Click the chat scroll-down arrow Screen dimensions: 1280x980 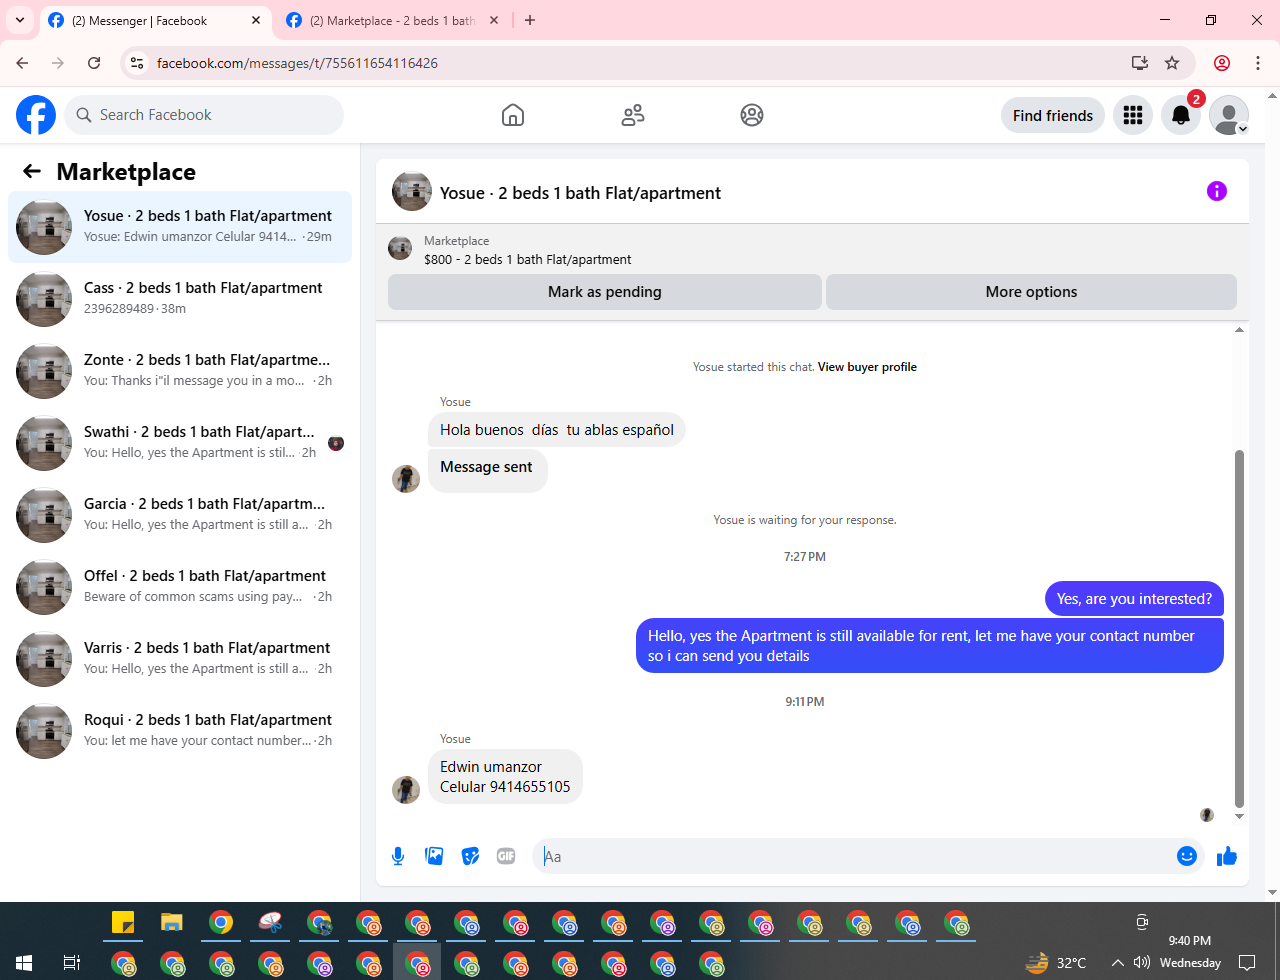[1240, 816]
